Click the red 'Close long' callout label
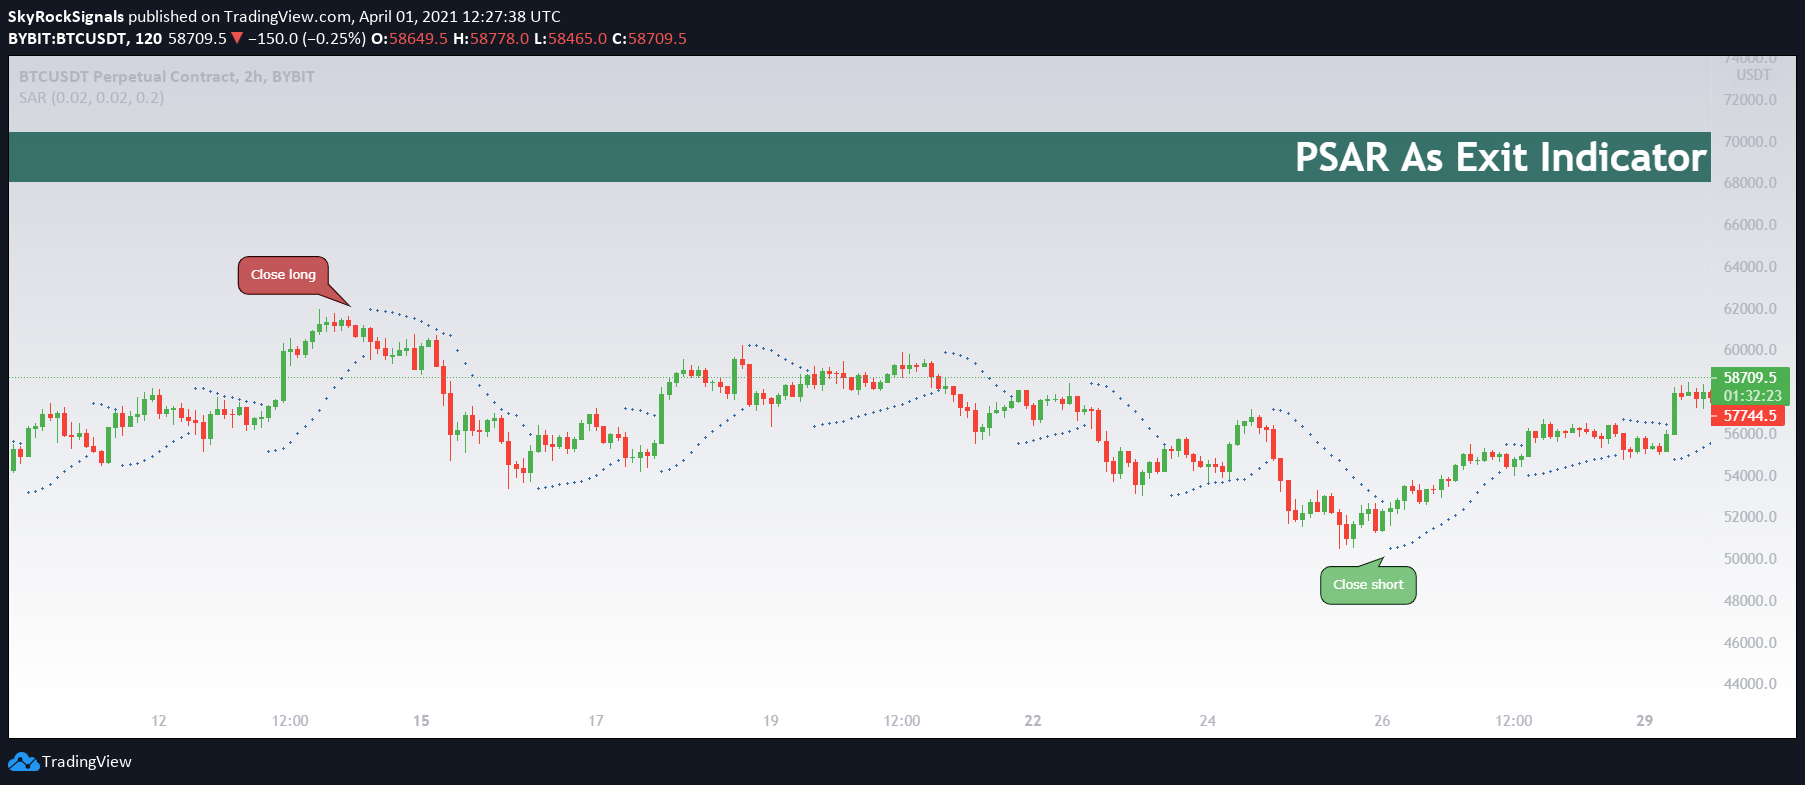The height and width of the screenshot is (785, 1805). click(x=283, y=275)
